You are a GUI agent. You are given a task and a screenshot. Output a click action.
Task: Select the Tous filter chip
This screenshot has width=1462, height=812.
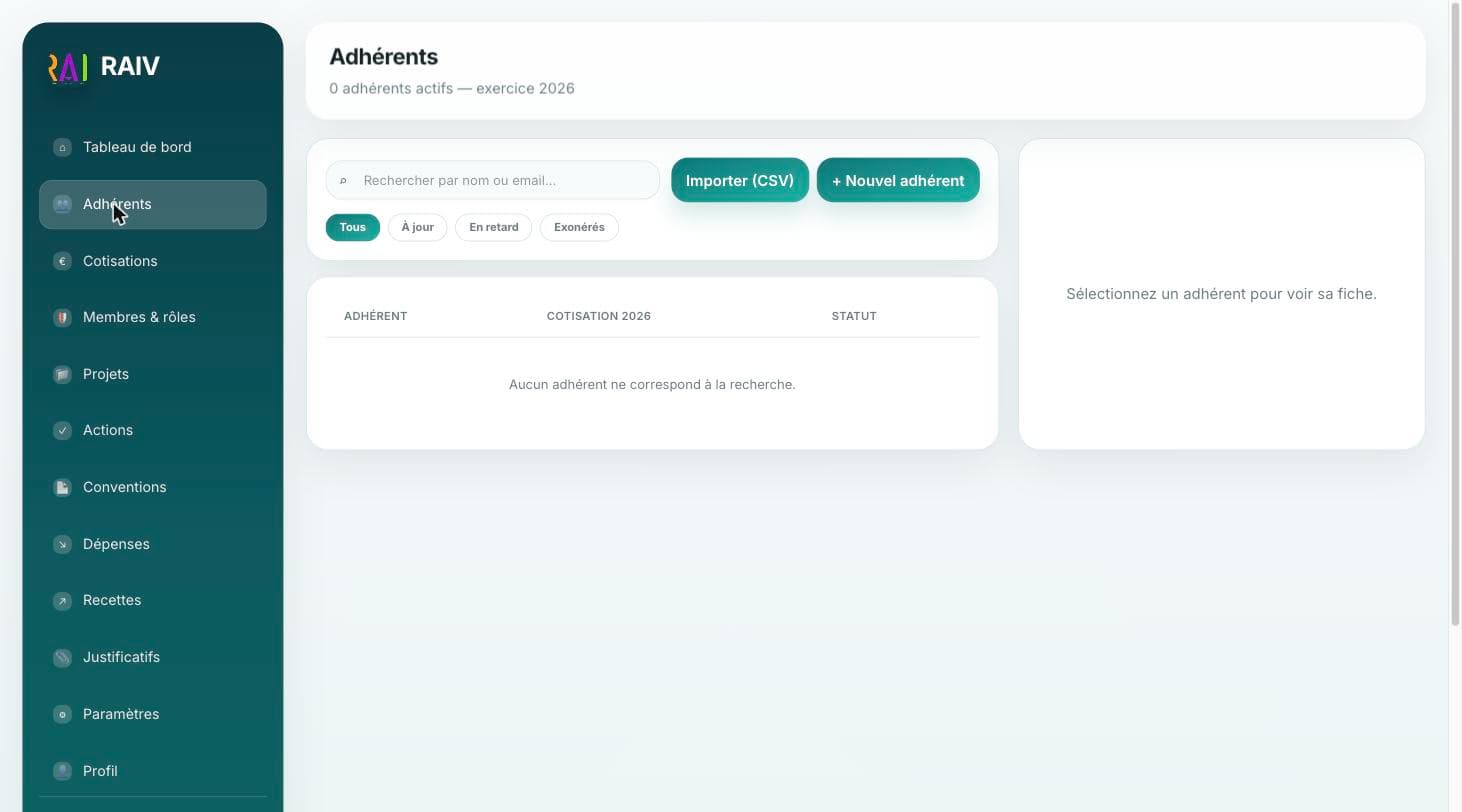click(352, 227)
